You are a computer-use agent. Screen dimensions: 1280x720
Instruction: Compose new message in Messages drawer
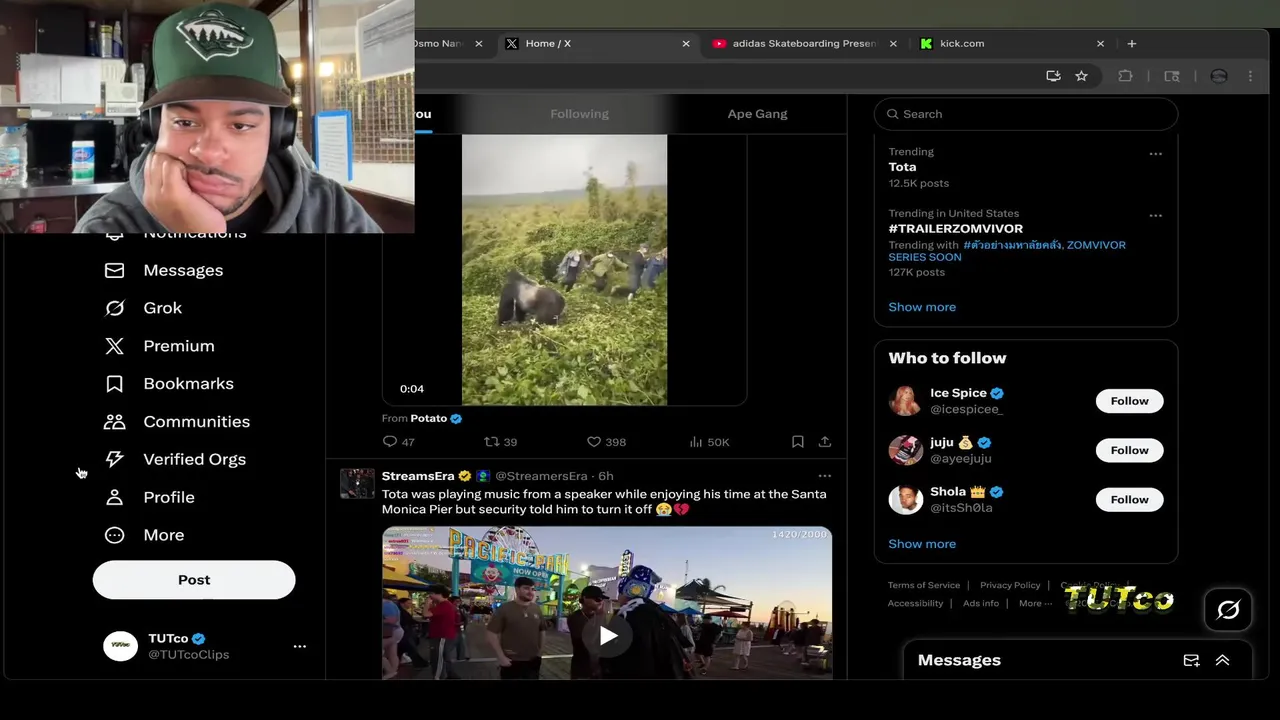(1191, 660)
